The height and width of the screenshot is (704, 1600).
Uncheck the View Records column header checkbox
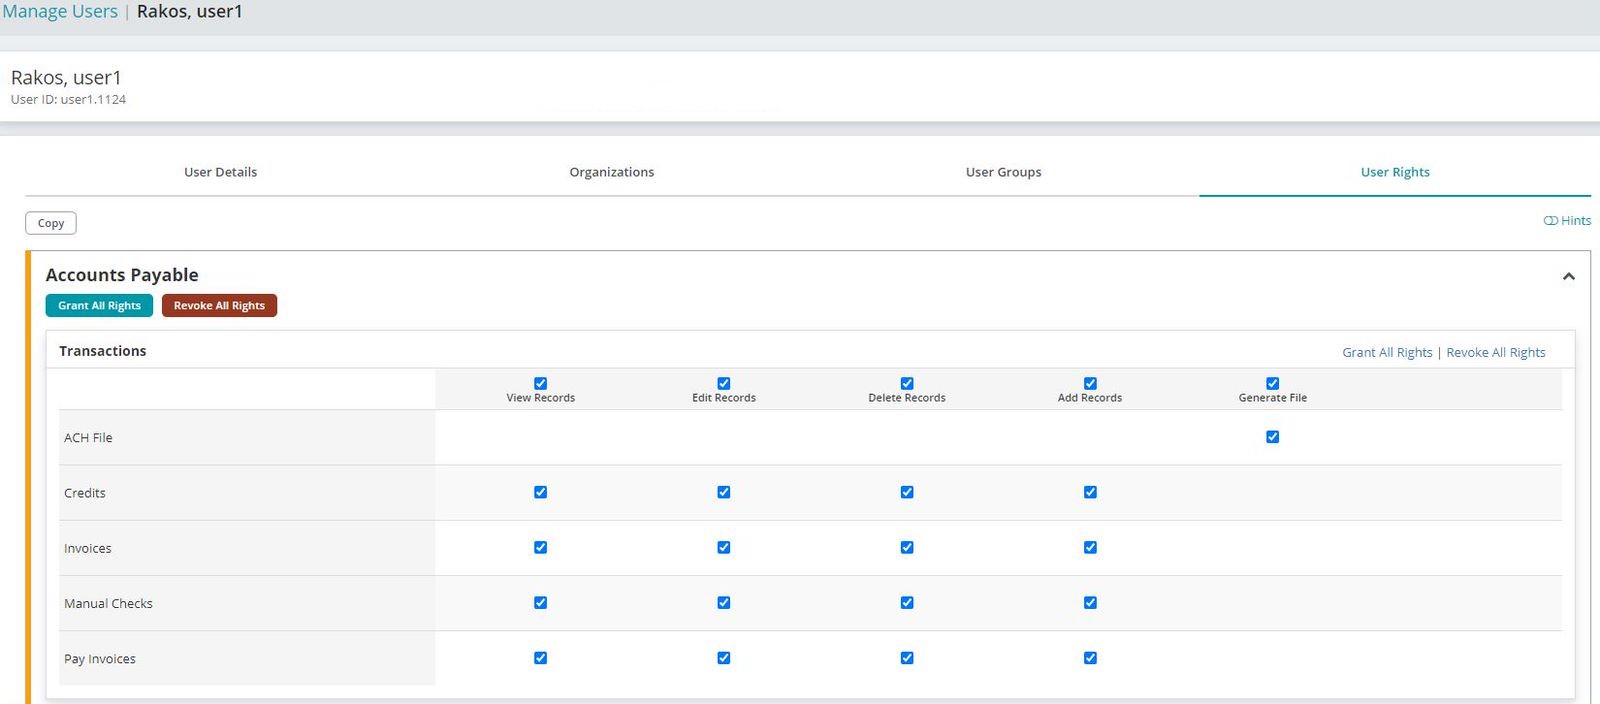[541, 384]
